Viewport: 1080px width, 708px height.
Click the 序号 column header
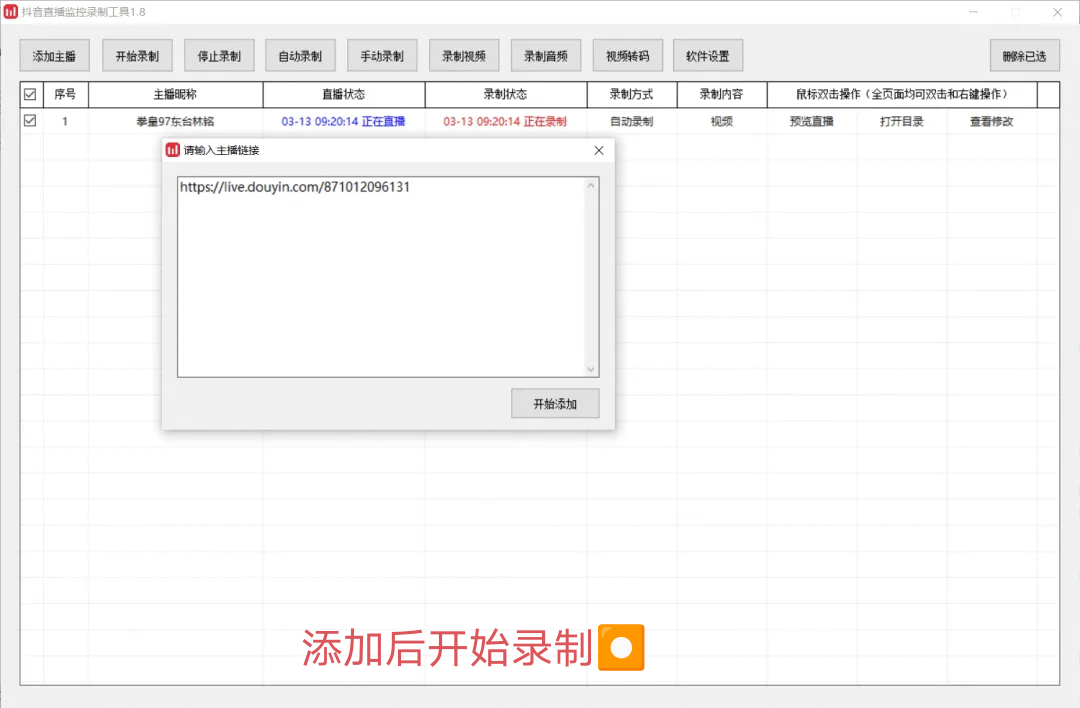[x=65, y=94]
